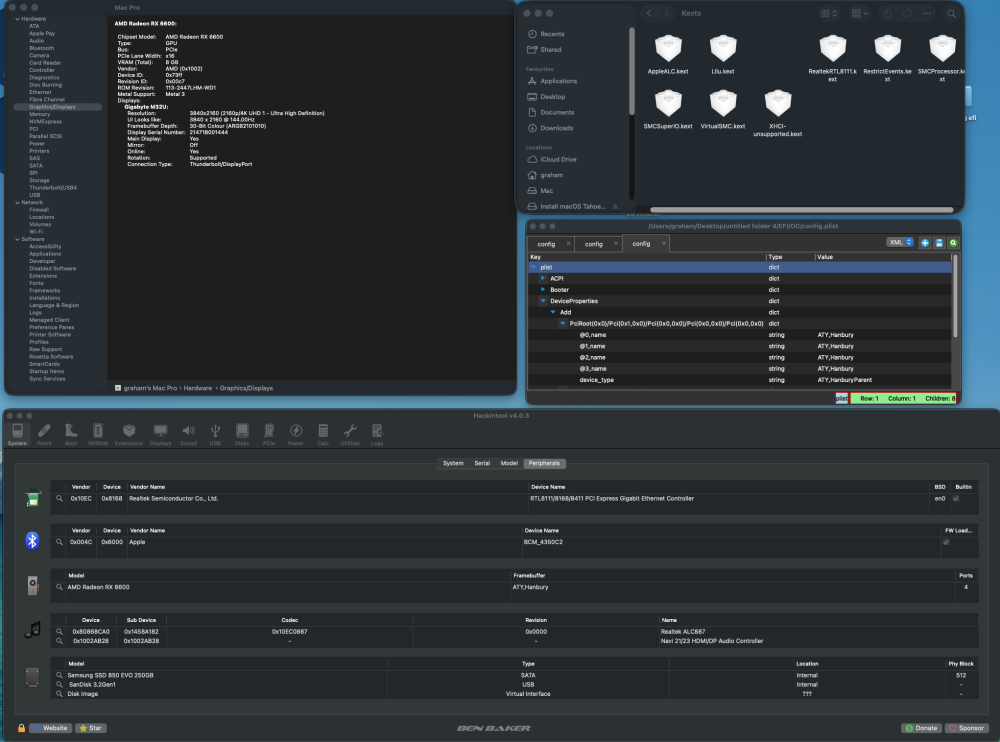Click the magnifier beside Realtek Semiconductor row
The height and width of the screenshot is (742, 1000).
click(x=59, y=498)
